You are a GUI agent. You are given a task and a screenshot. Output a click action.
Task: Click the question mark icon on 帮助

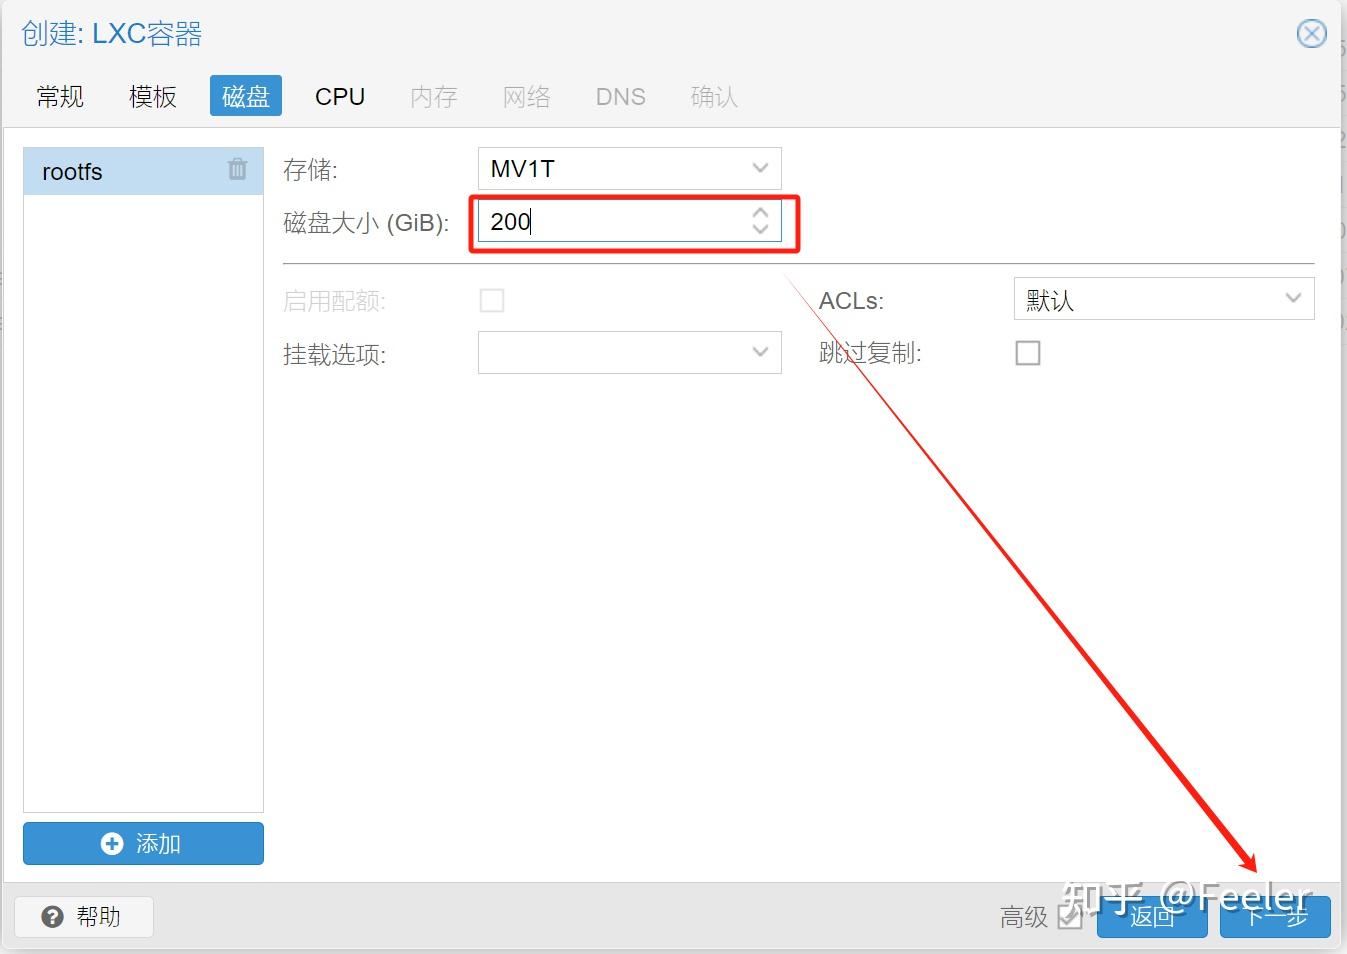pyautogui.click(x=52, y=916)
